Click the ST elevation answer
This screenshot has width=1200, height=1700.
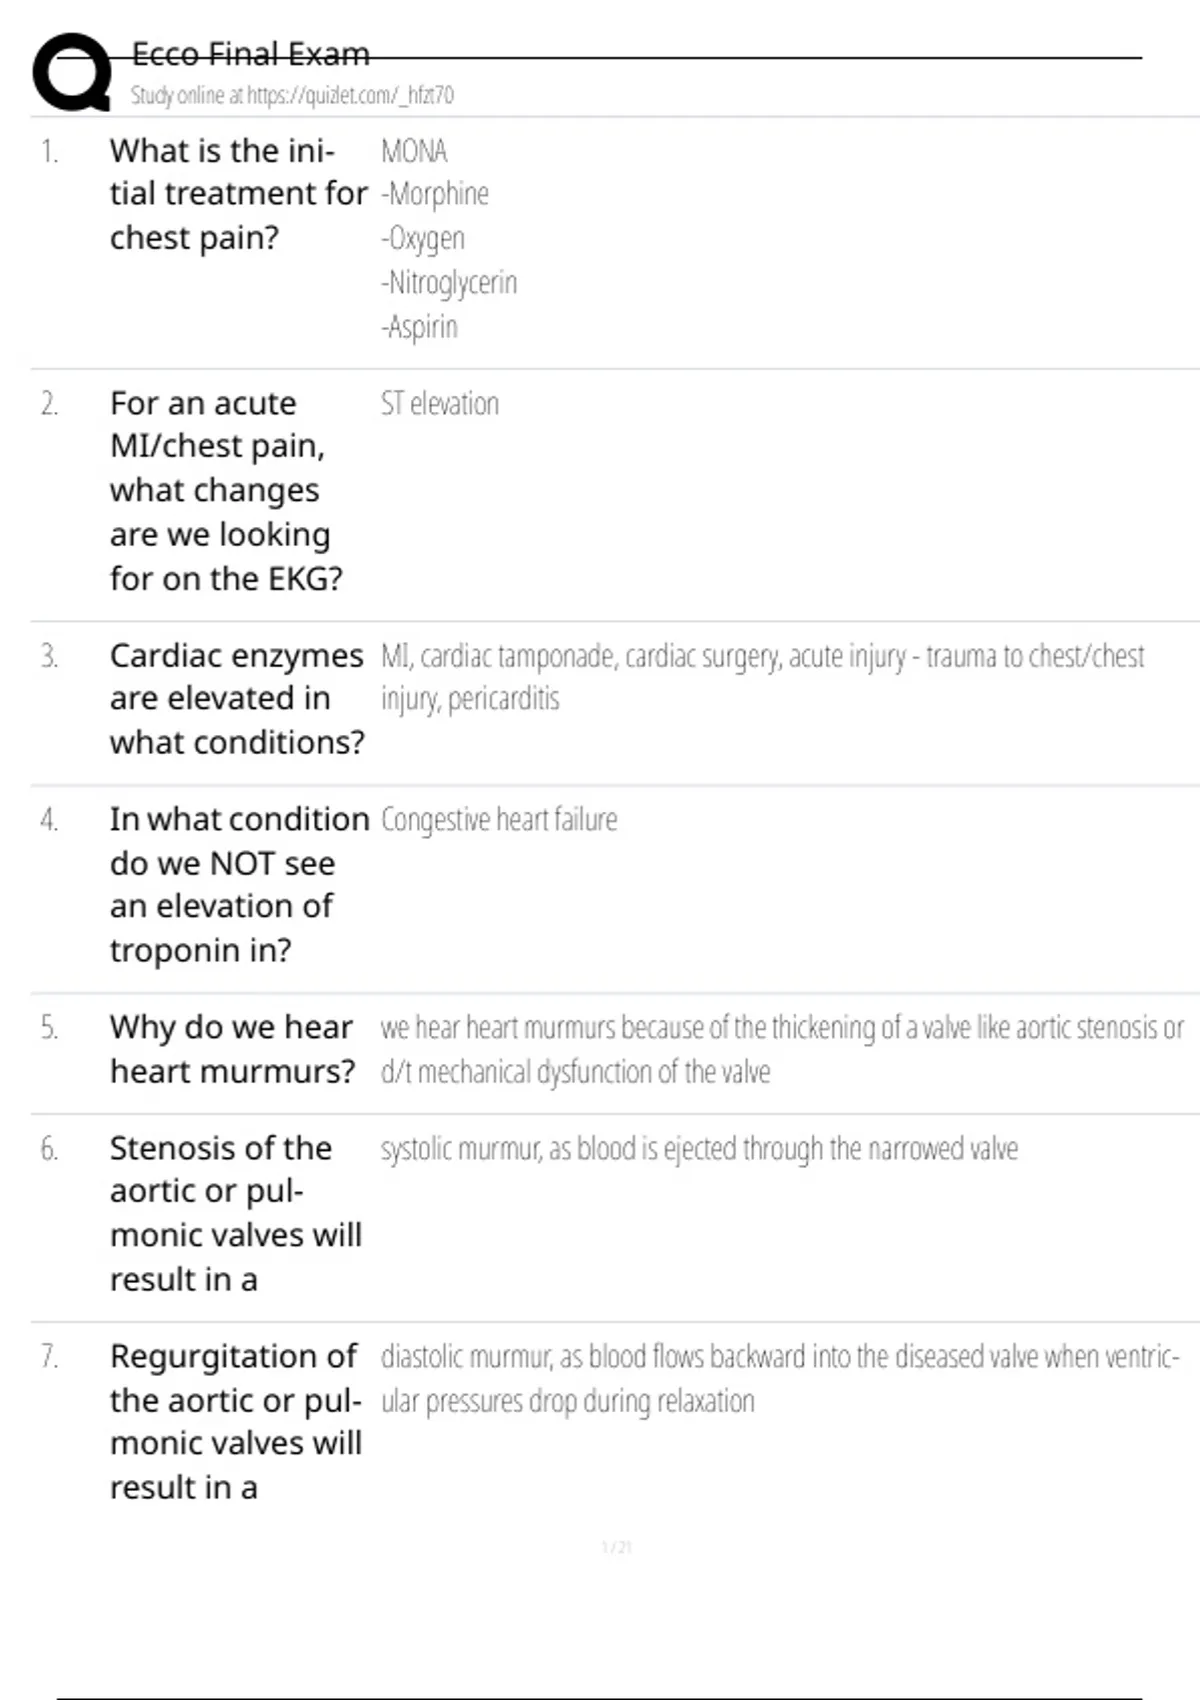click(x=439, y=404)
